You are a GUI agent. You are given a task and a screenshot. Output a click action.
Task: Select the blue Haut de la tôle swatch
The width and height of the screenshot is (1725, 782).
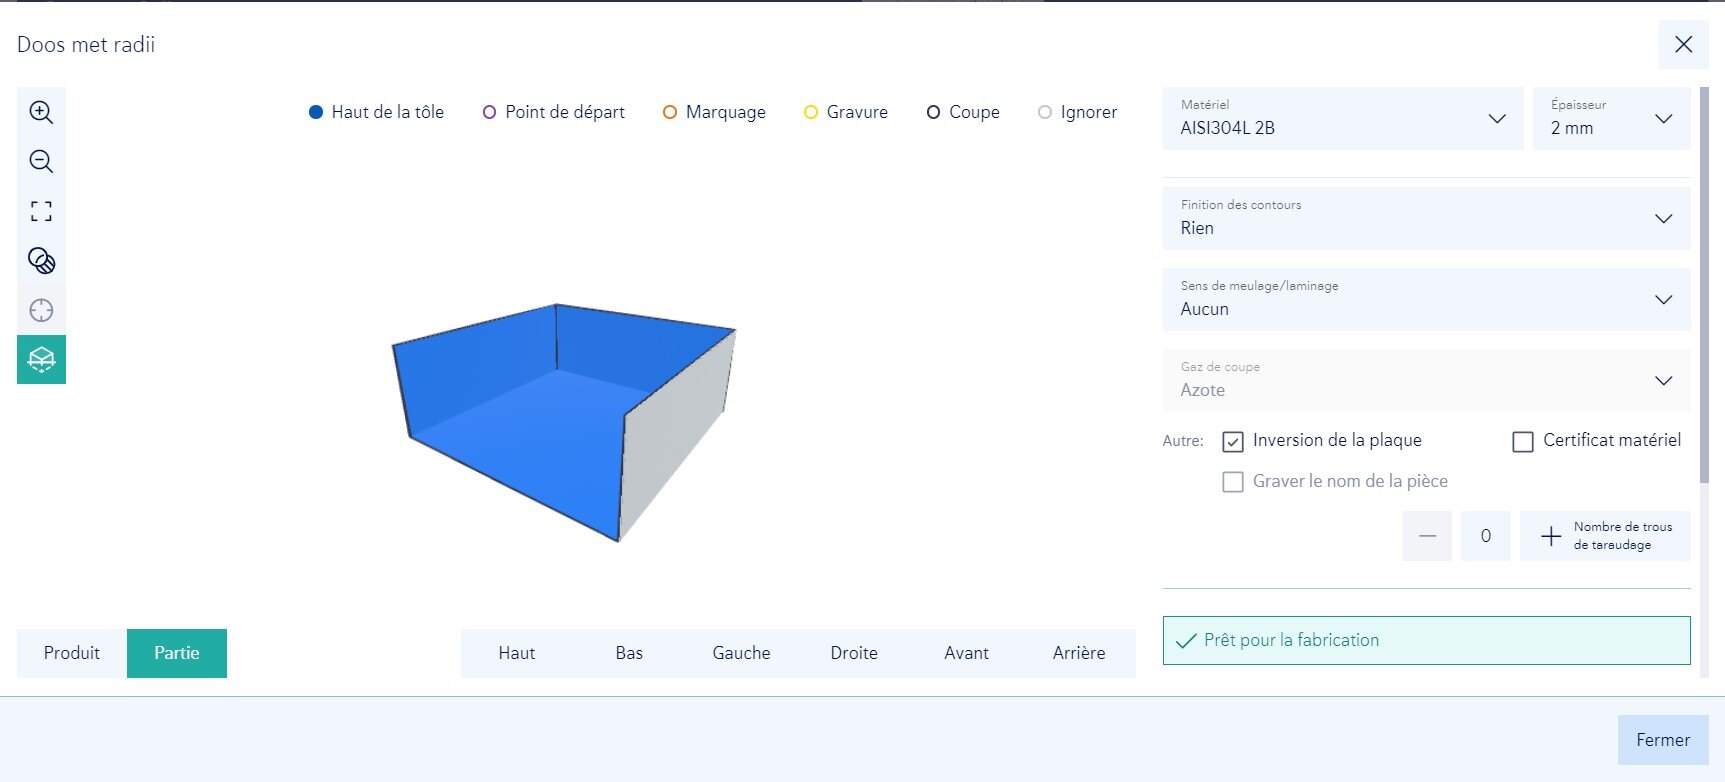point(316,112)
